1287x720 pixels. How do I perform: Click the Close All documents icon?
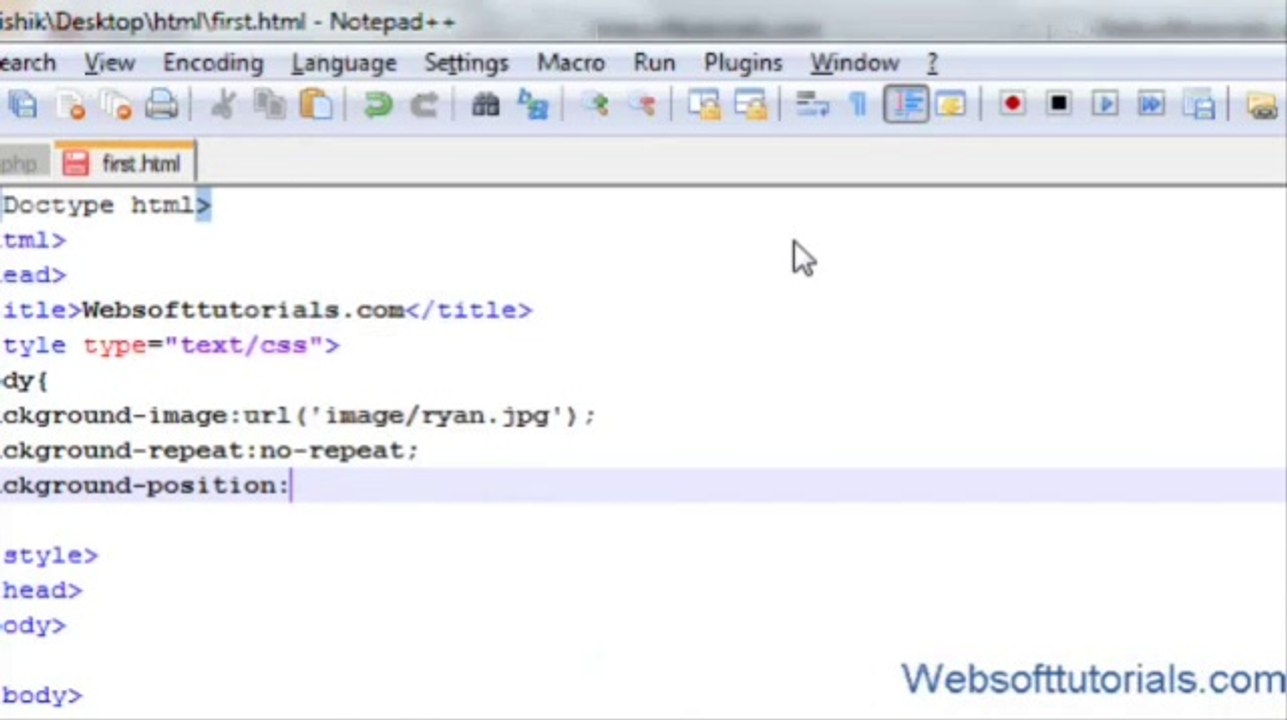115,104
